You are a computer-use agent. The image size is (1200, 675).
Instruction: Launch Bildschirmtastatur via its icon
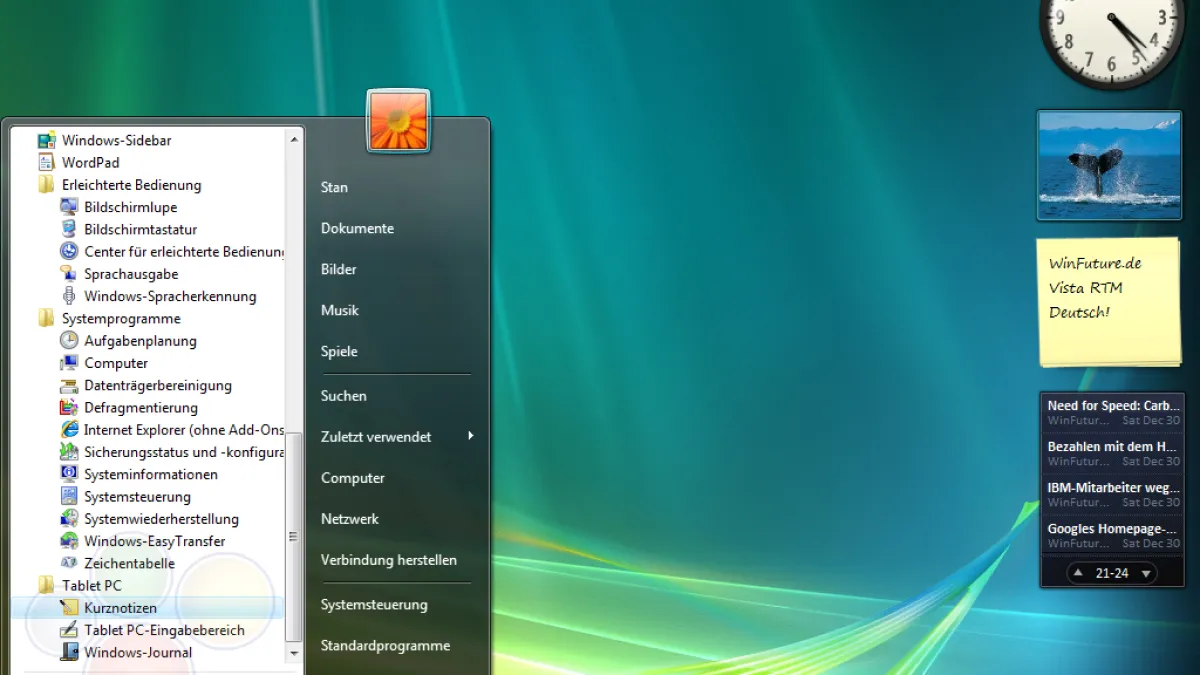68,229
